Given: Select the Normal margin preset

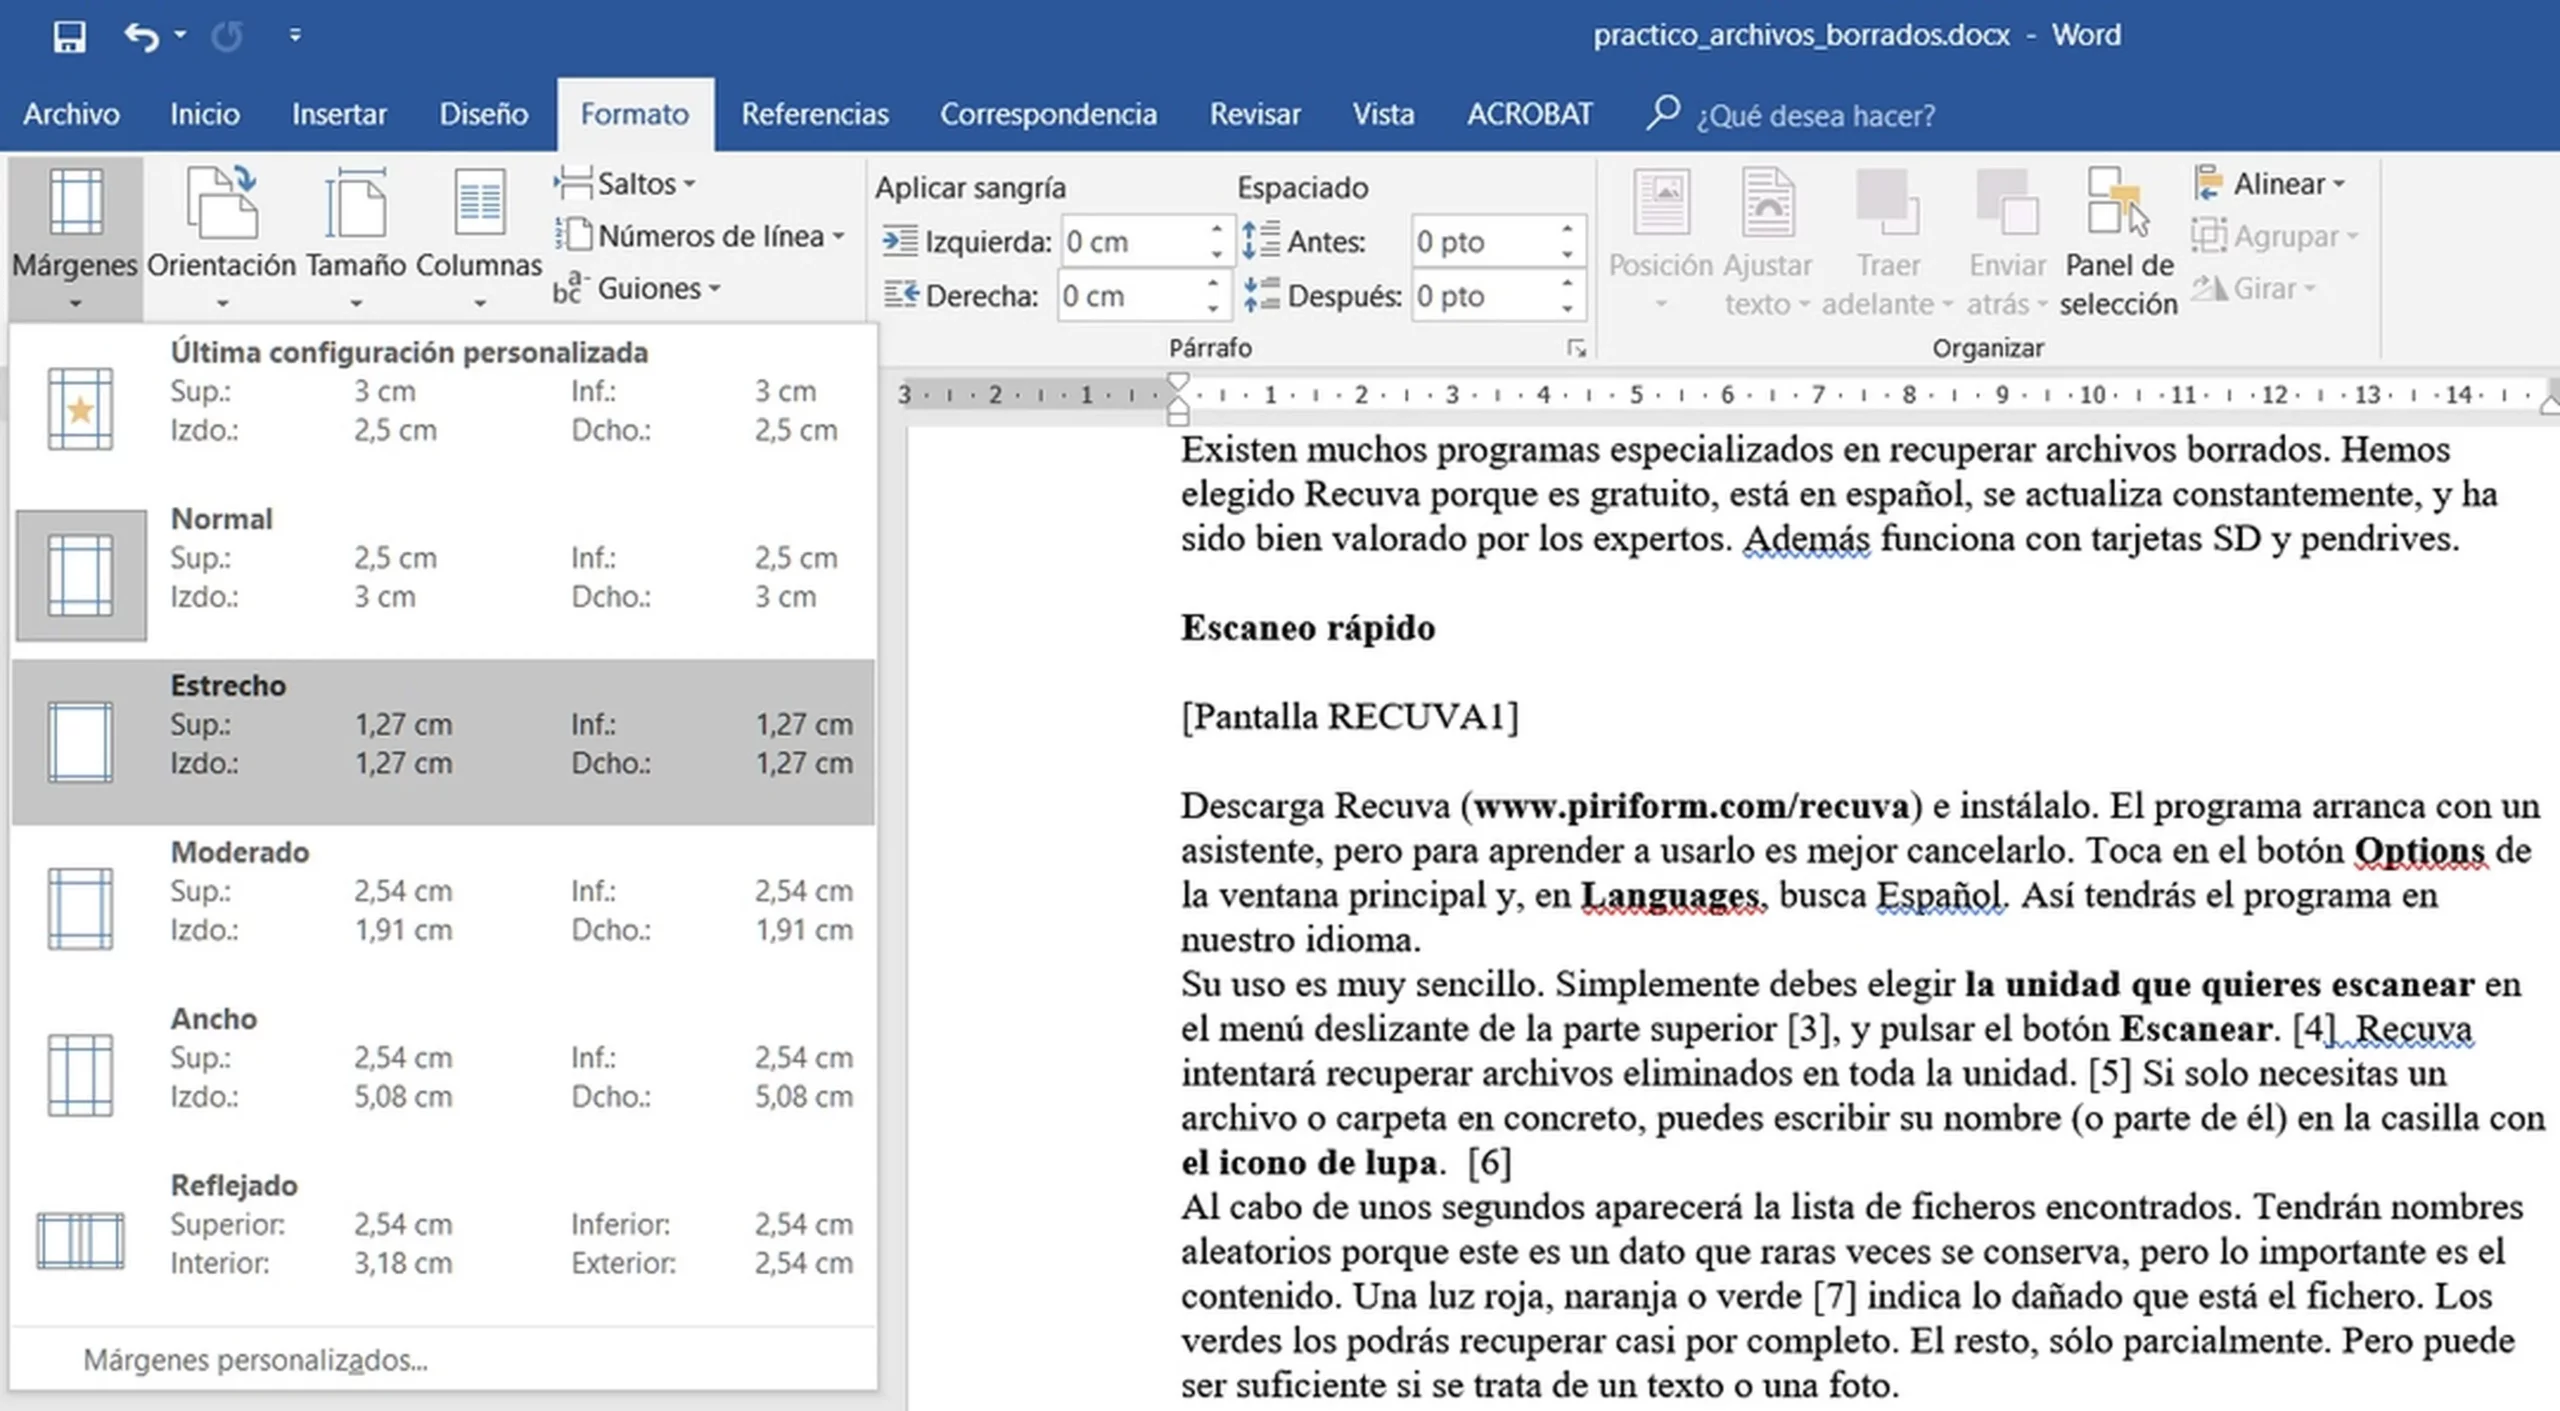Looking at the screenshot, I should [x=443, y=575].
